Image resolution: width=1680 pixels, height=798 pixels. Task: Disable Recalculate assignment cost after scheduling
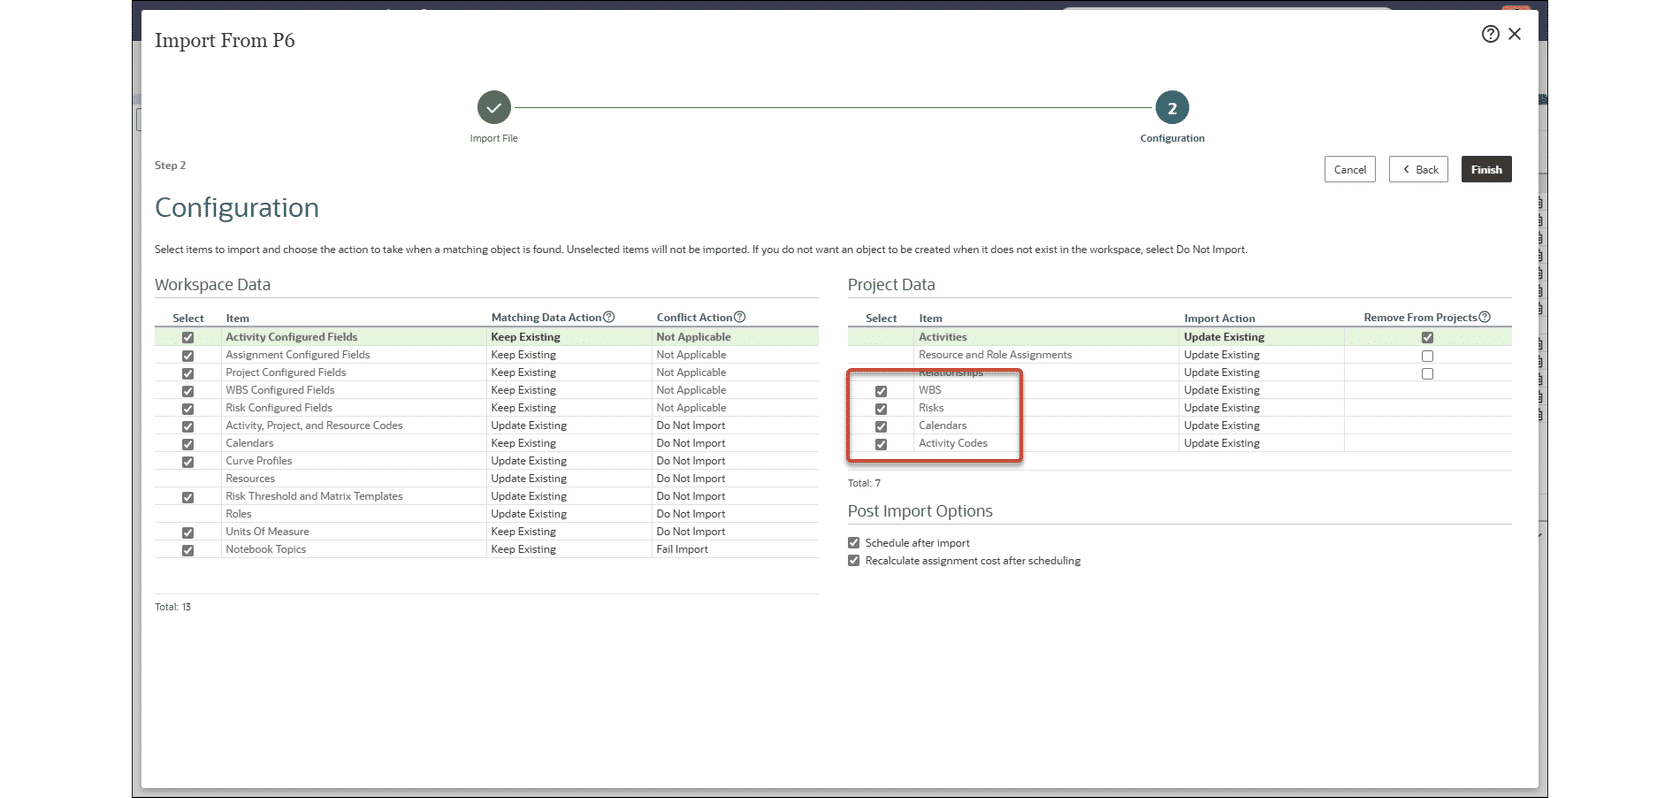pyautogui.click(x=854, y=561)
